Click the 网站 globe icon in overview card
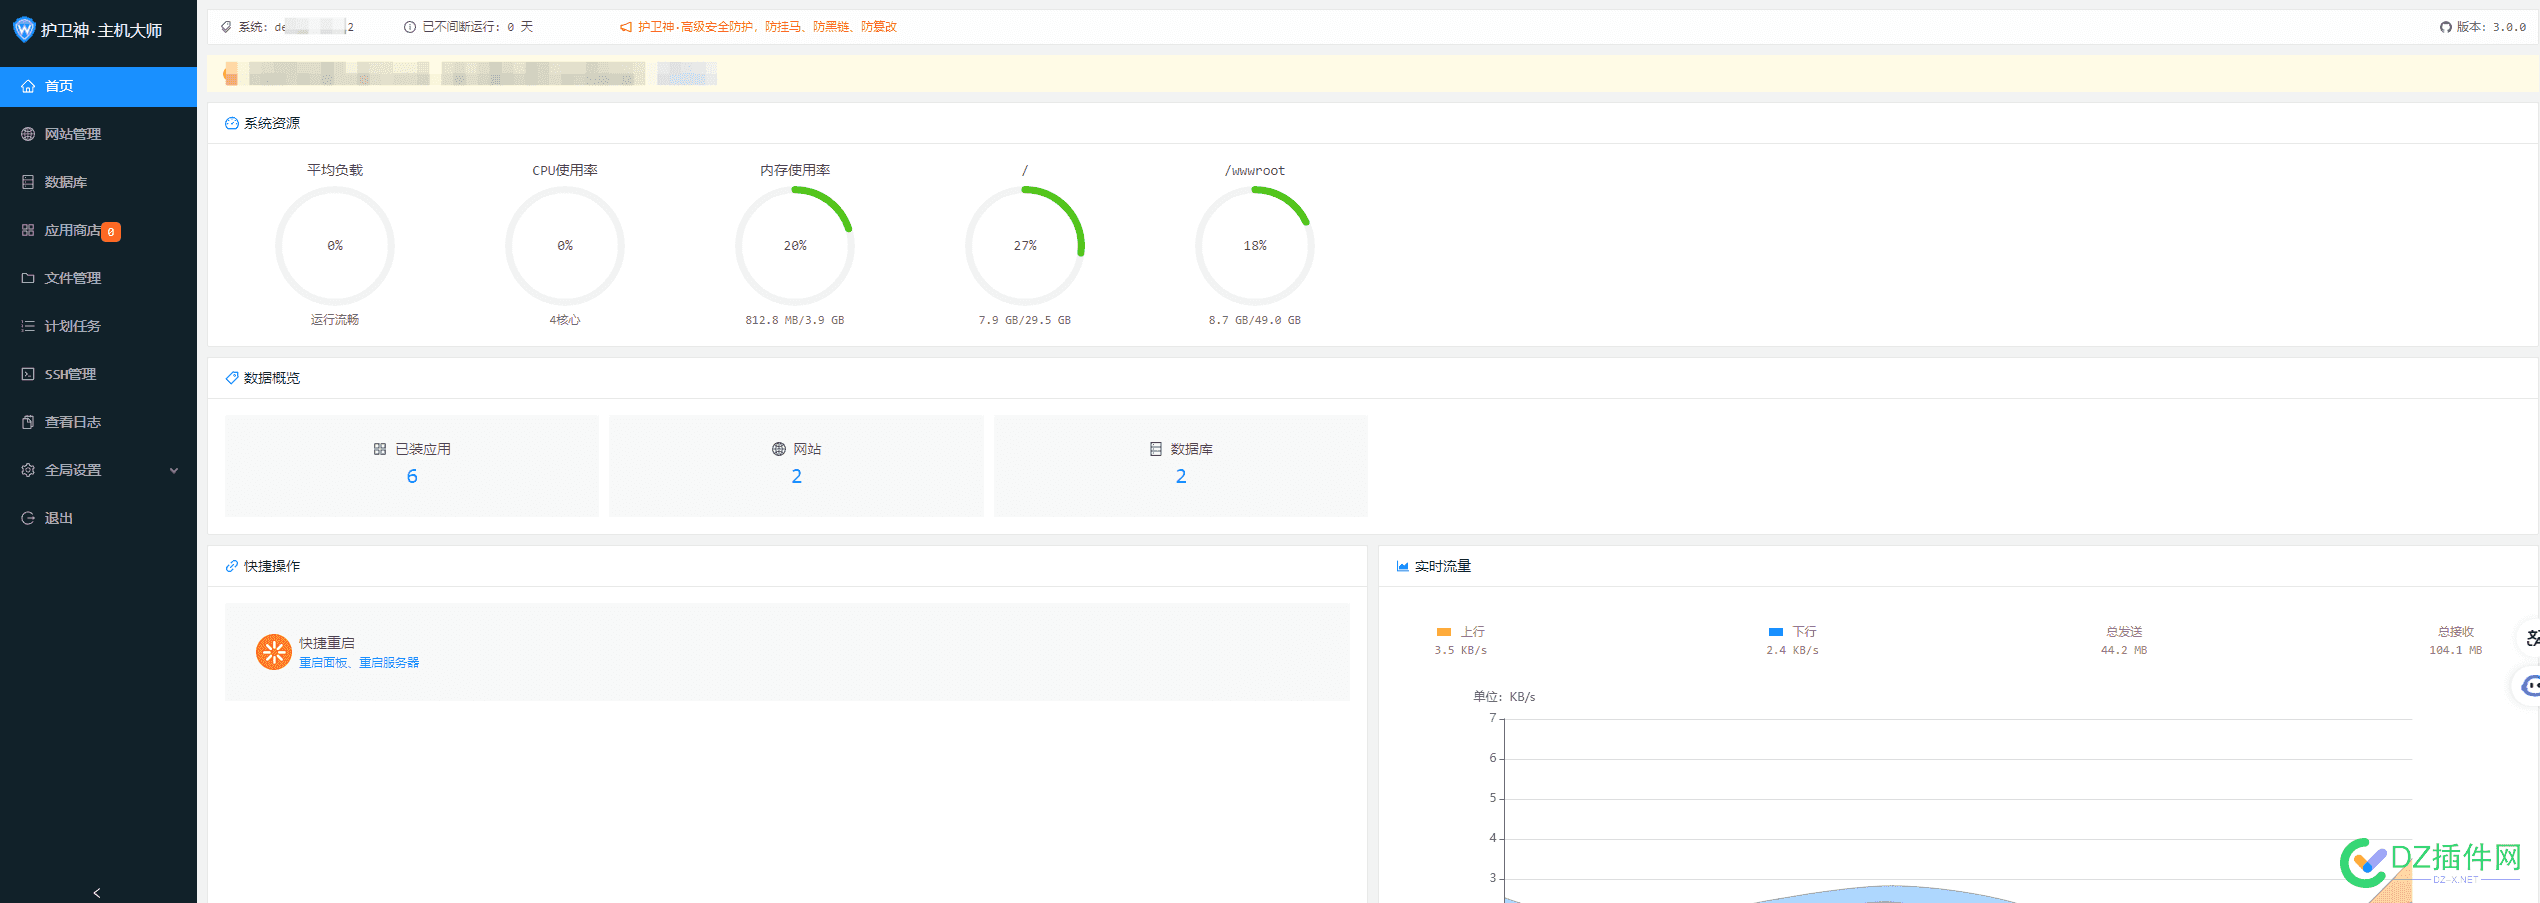This screenshot has height=903, width=2540. (x=779, y=449)
